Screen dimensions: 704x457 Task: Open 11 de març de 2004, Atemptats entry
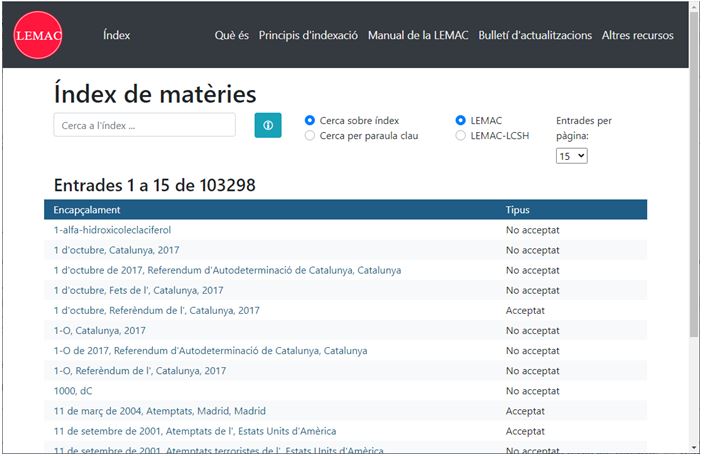click(159, 411)
